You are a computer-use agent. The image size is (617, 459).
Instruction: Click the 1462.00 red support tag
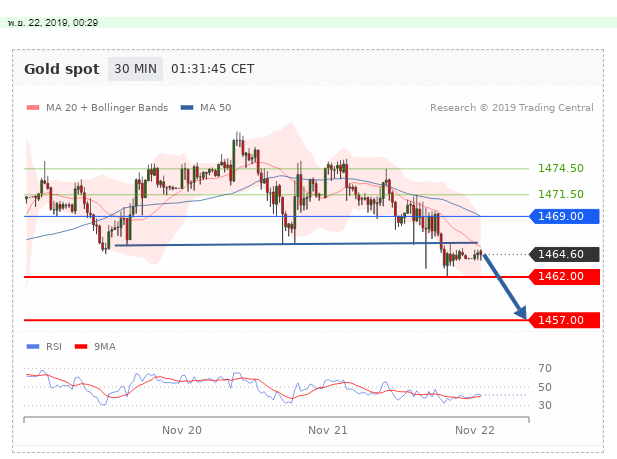(564, 277)
